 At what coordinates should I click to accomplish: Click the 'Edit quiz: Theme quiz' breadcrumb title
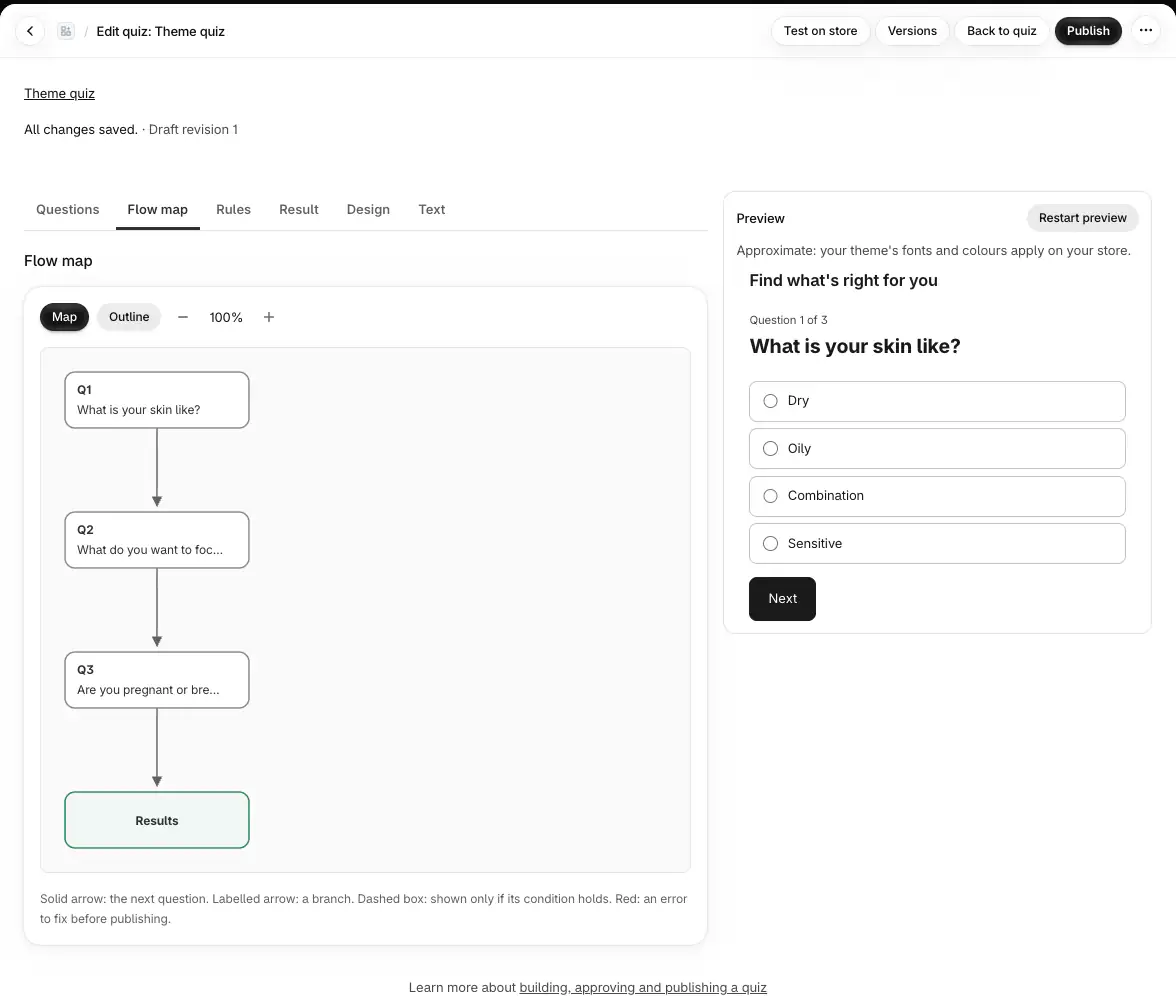point(160,32)
